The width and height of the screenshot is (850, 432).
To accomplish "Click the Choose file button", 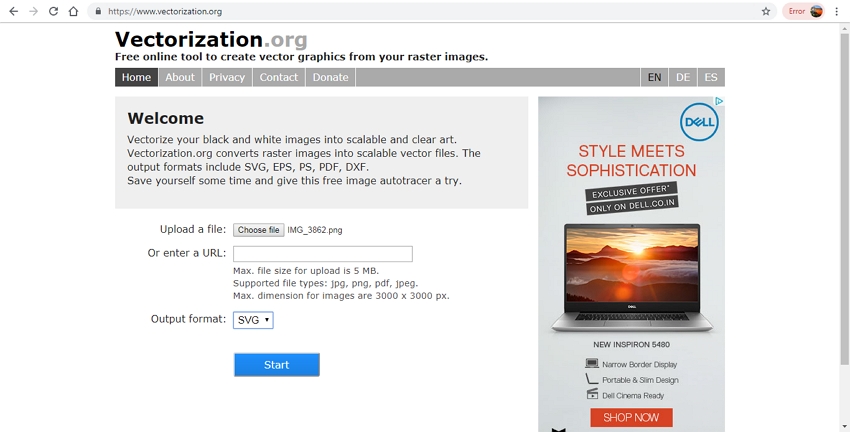I will pos(259,230).
